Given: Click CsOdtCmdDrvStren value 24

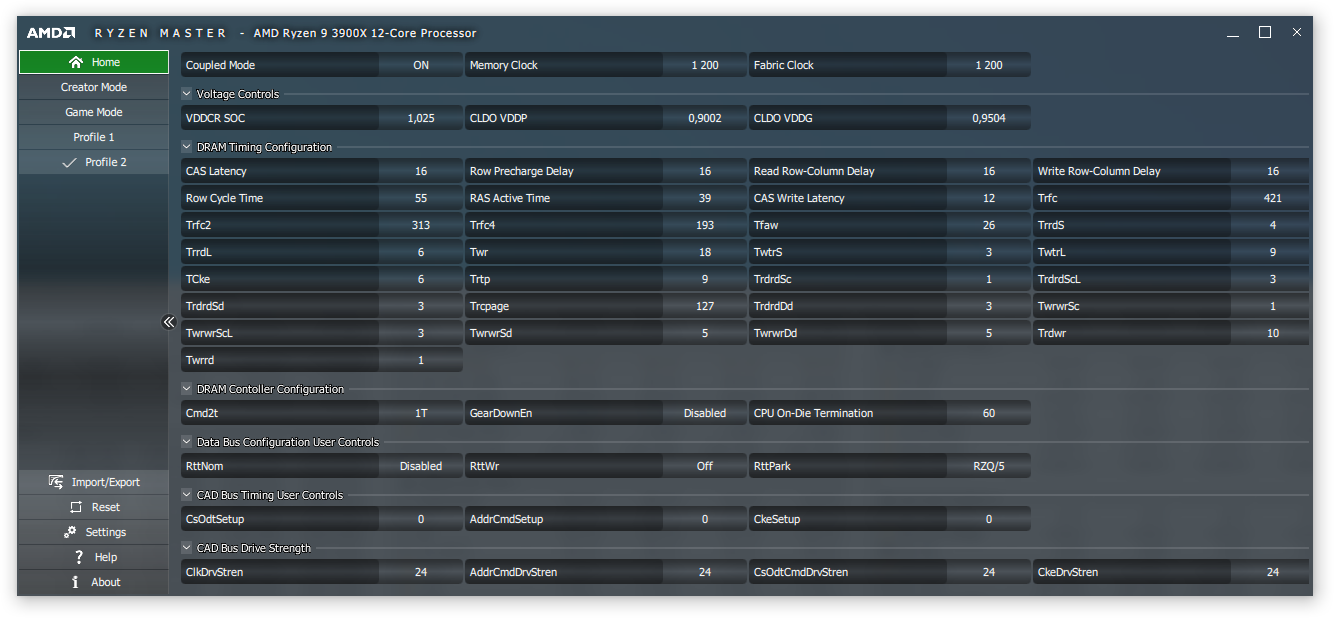Looking at the screenshot, I should pos(989,572).
